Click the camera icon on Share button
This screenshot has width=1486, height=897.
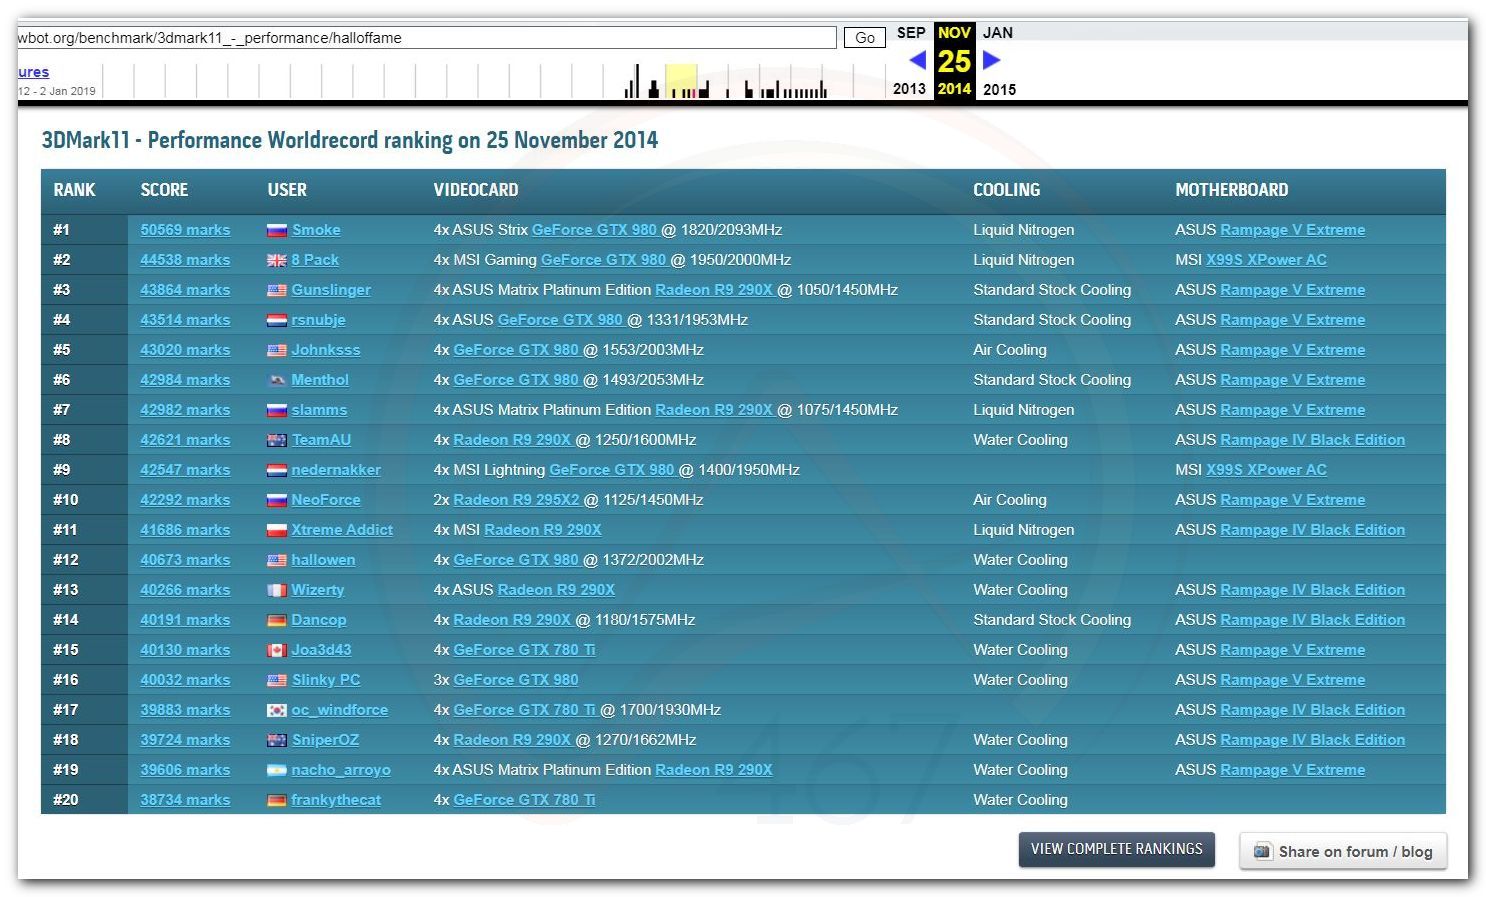(1263, 851)
